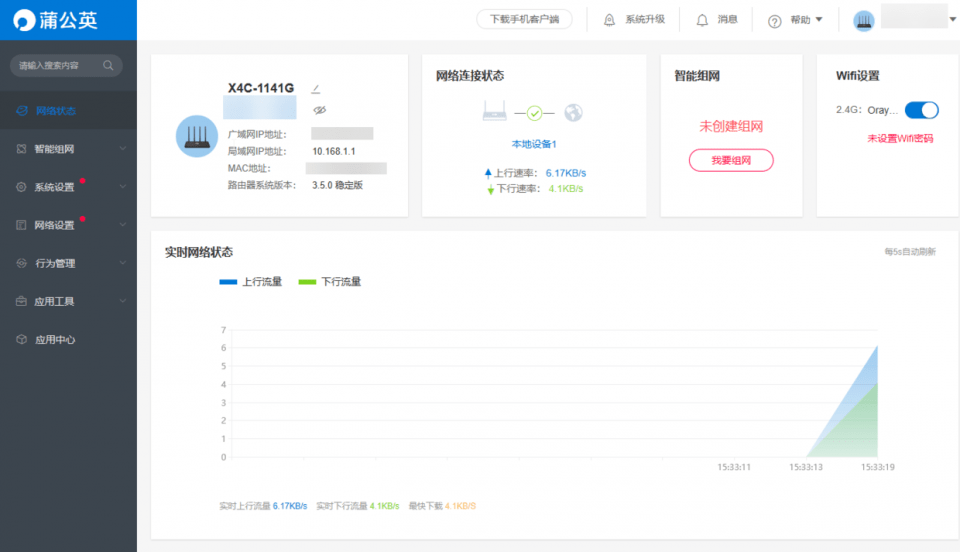Viewport: 960px width, 552px height.
Task: Open 应用中心 from the sidebar
Action: 55,340
